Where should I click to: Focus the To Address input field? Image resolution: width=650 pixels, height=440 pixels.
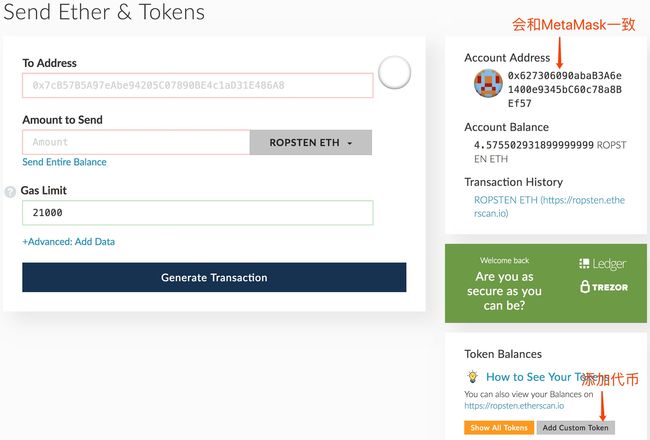197,85
